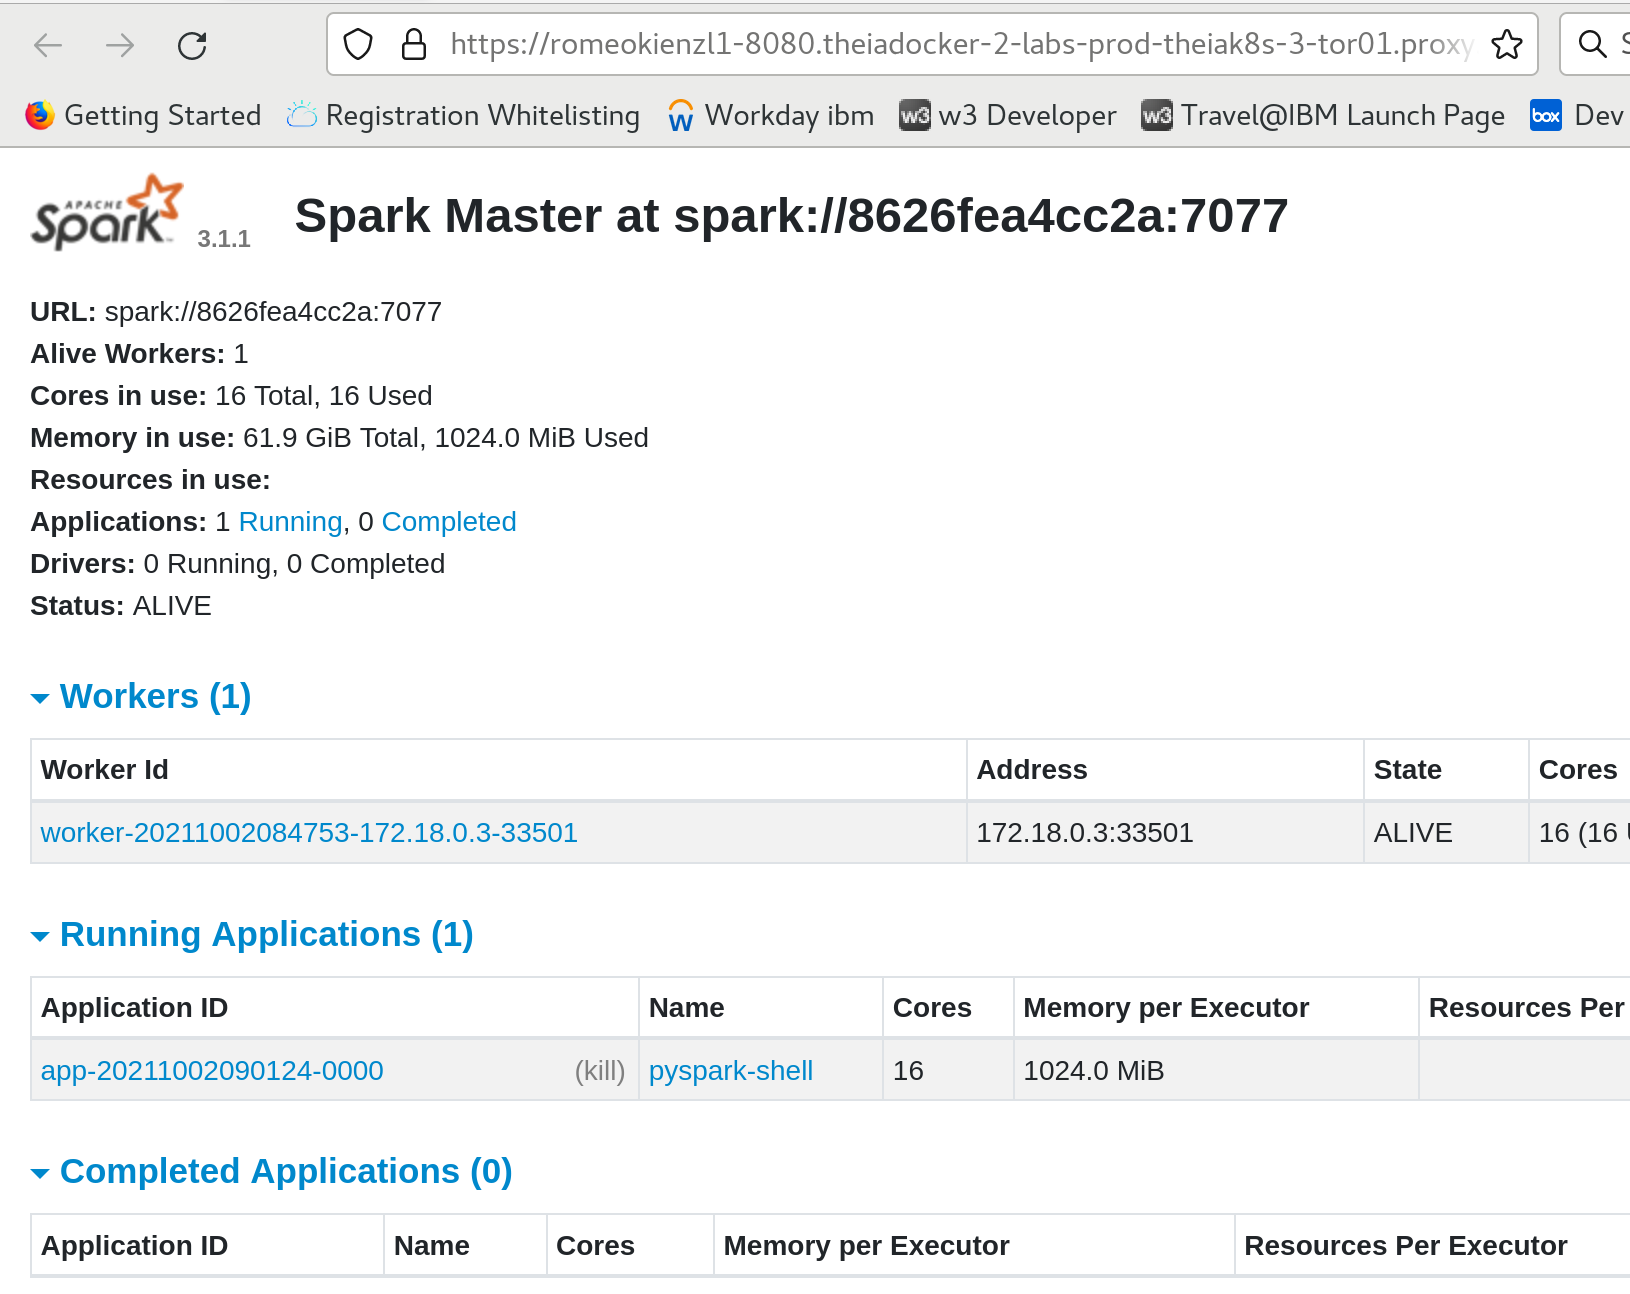This screenshot has width=1630, height=1294.
Task: Click the w3 Developer bookmark icon
Action: point(914,116)
